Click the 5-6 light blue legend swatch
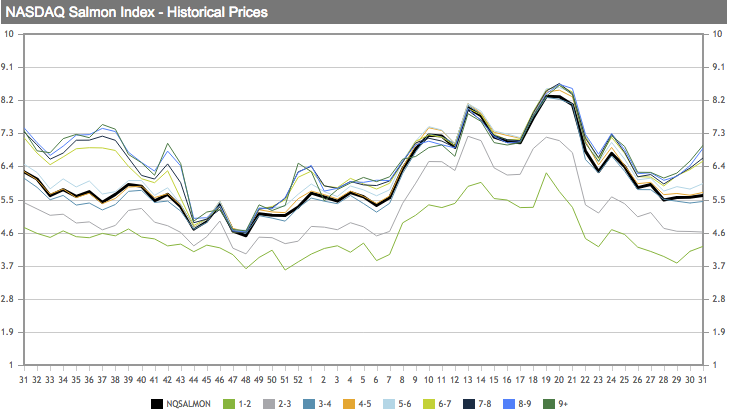 pyautogui.click(x=389, y=404)
